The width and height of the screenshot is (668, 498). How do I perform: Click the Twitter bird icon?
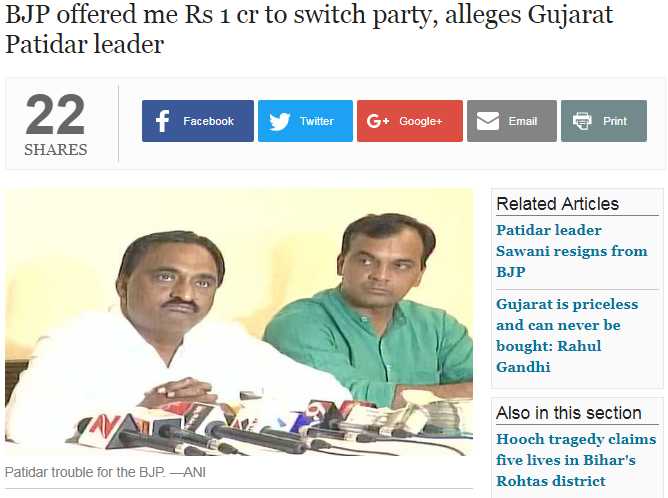point(279,121)
